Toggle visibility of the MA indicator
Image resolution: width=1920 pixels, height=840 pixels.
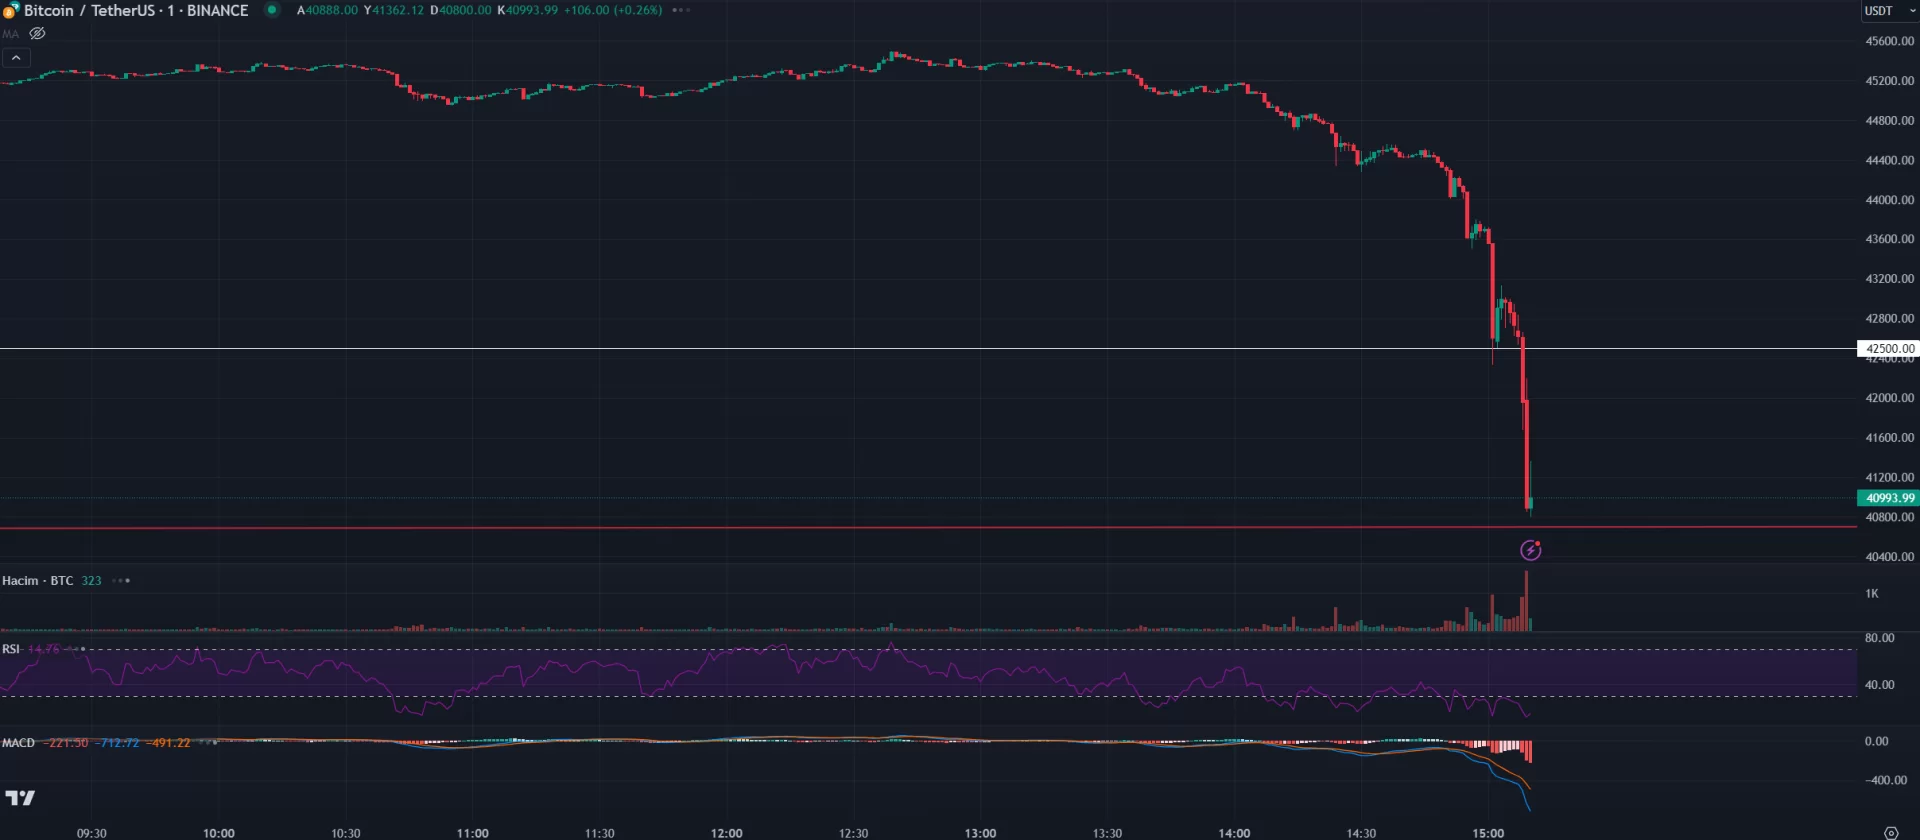coord(37,34)
